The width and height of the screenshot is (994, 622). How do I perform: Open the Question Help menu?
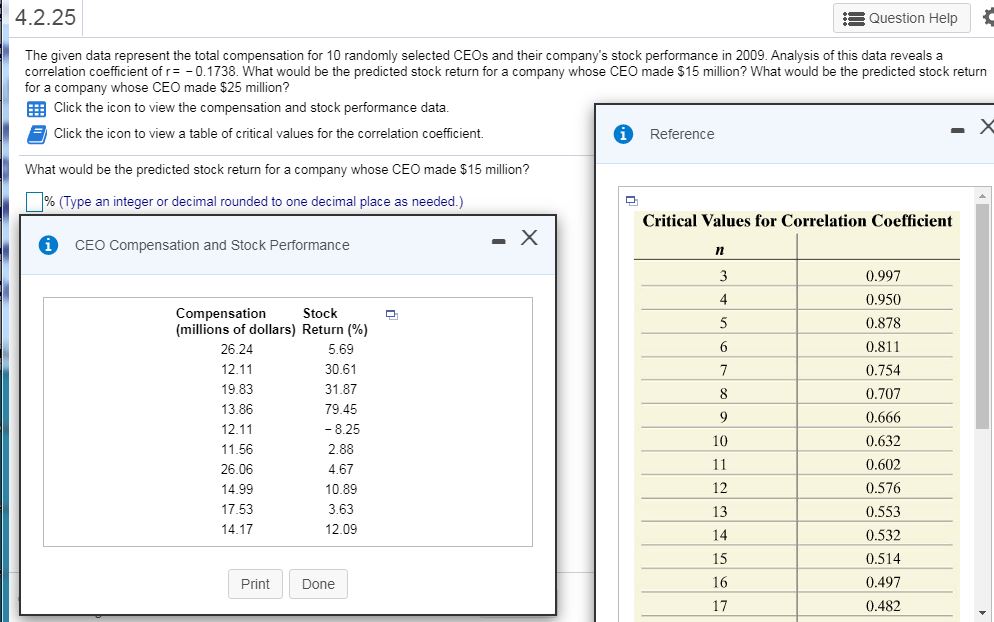[901, 18]
